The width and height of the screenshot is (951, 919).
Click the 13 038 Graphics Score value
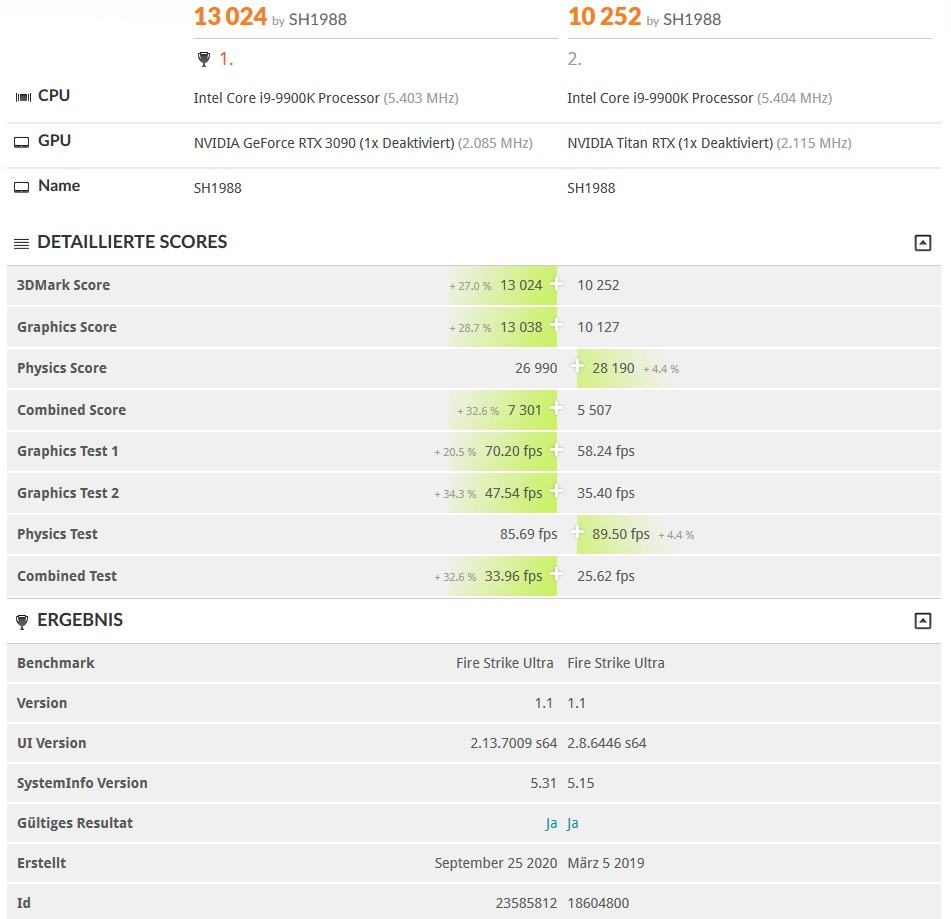click(x=521, y=327)
